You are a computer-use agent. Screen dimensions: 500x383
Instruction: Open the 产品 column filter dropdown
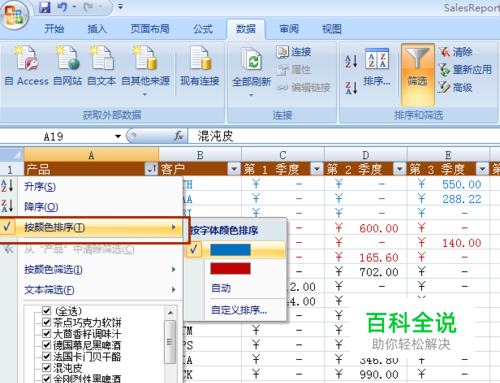coord(151,169)
